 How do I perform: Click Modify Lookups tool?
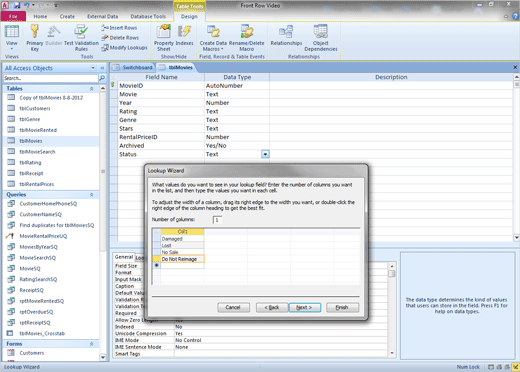[x=124, y=48]
